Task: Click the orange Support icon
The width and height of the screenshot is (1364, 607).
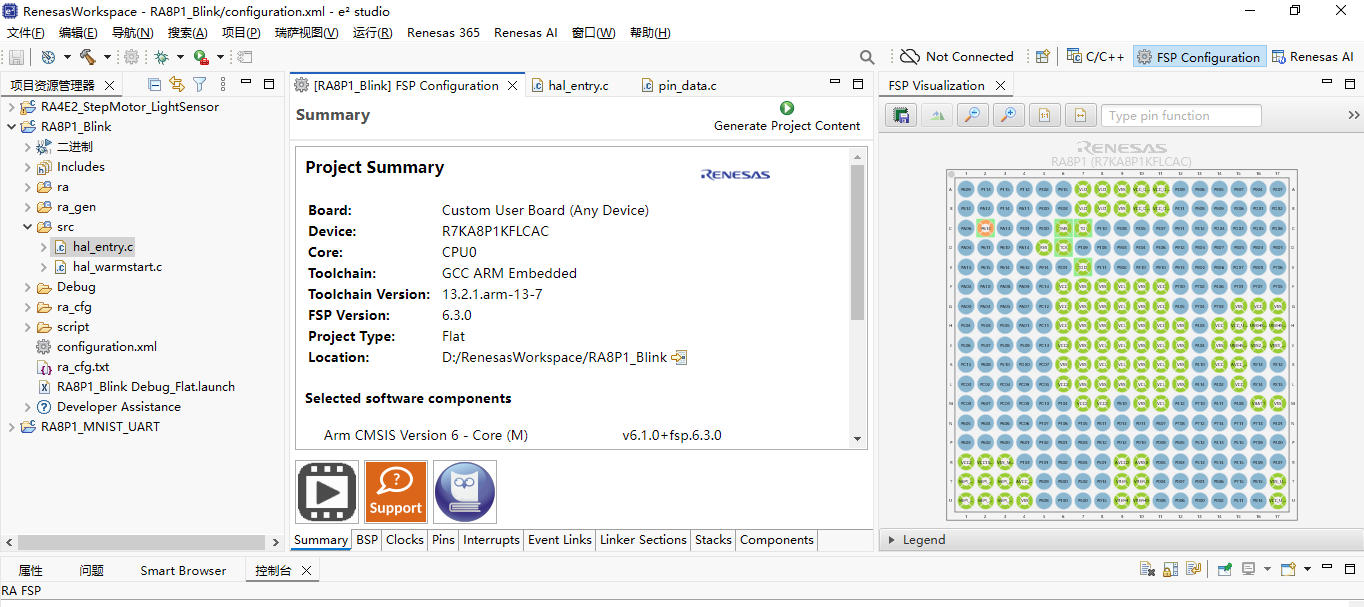Action: [396, 492]
